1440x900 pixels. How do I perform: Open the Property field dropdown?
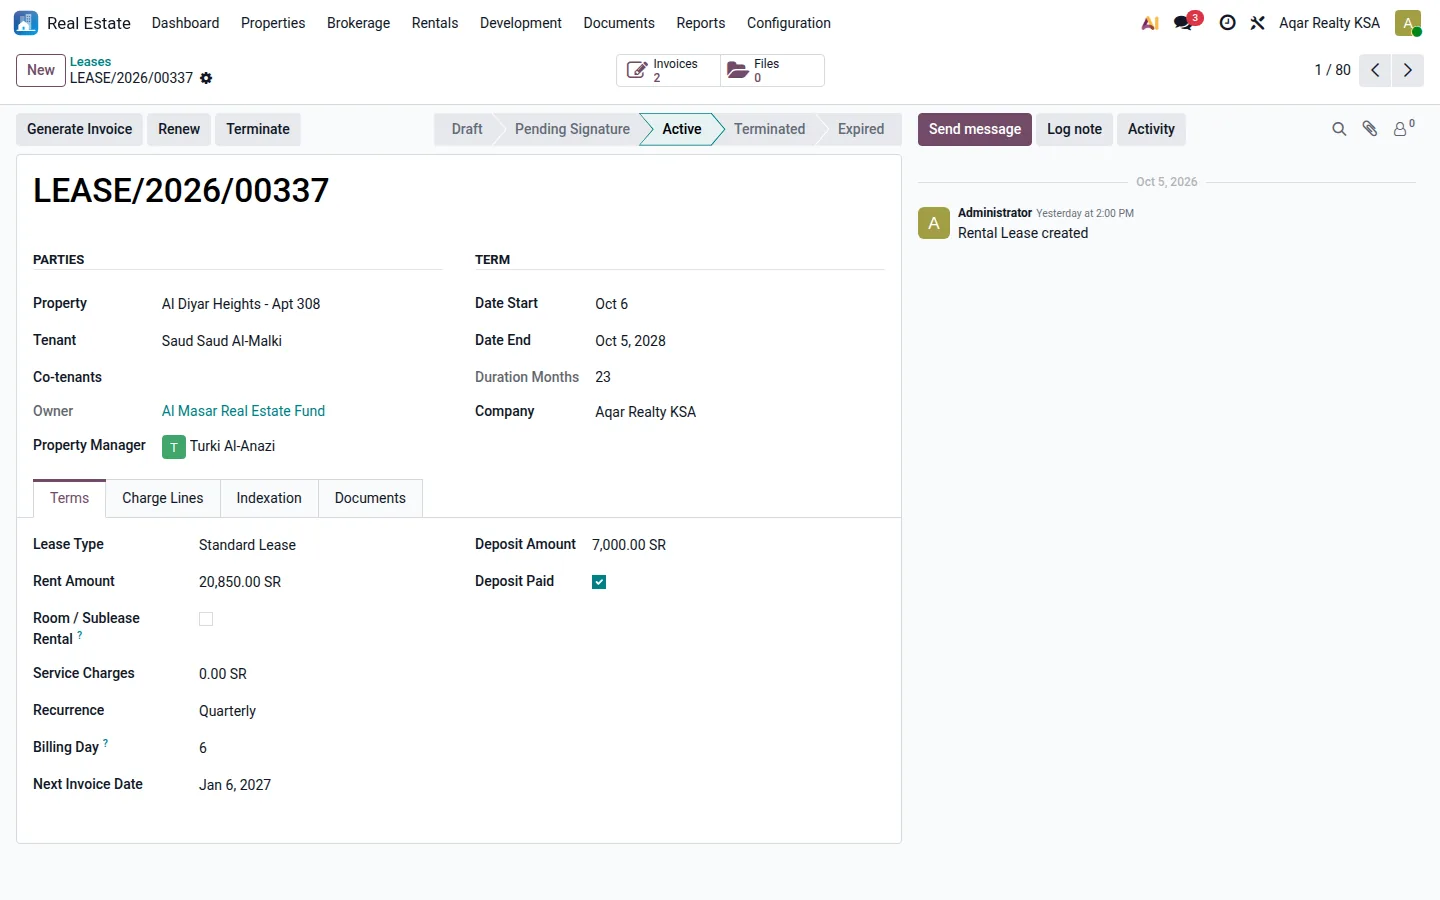301,304
